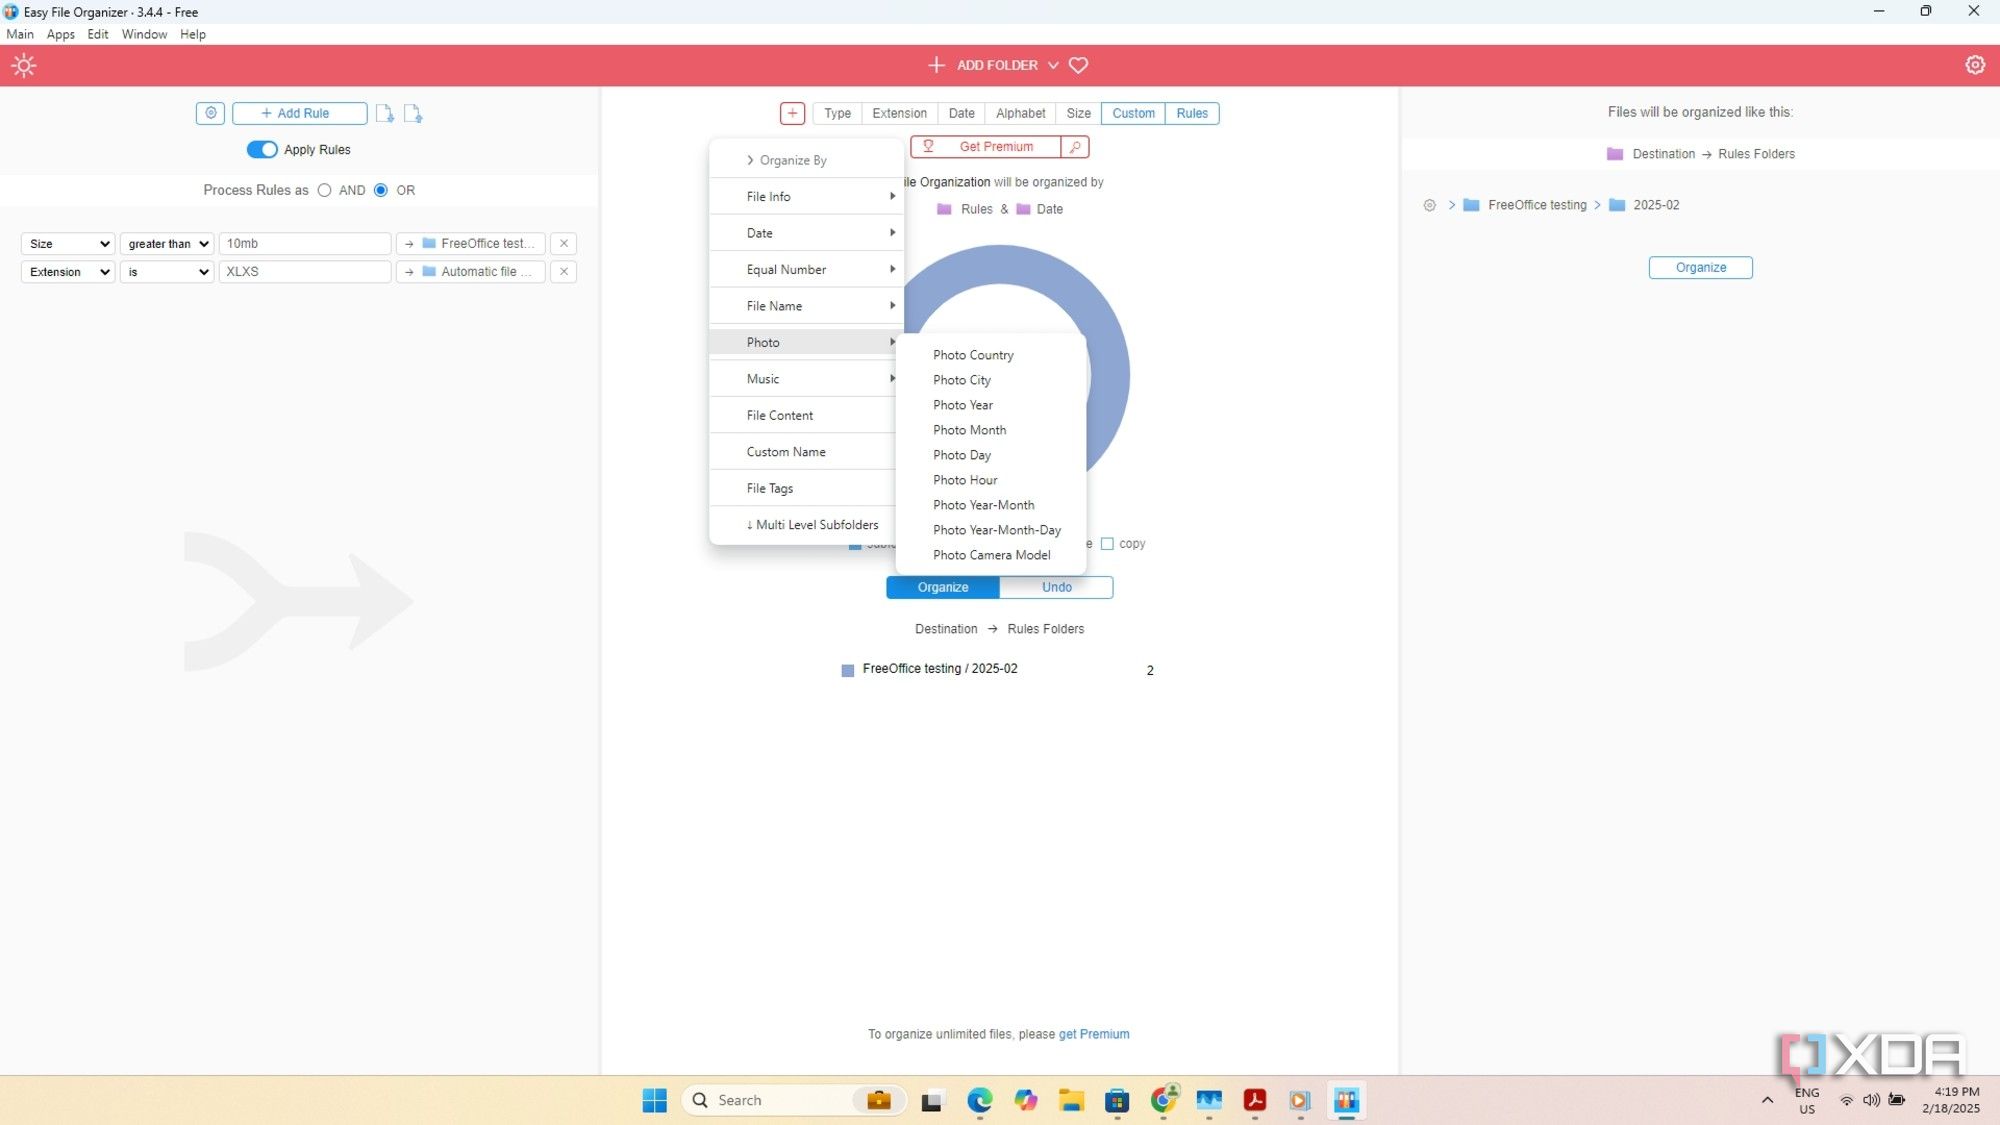The image size is (2000, 1125).
Task: Open settings gear in red header
Action: [1974, 65]
